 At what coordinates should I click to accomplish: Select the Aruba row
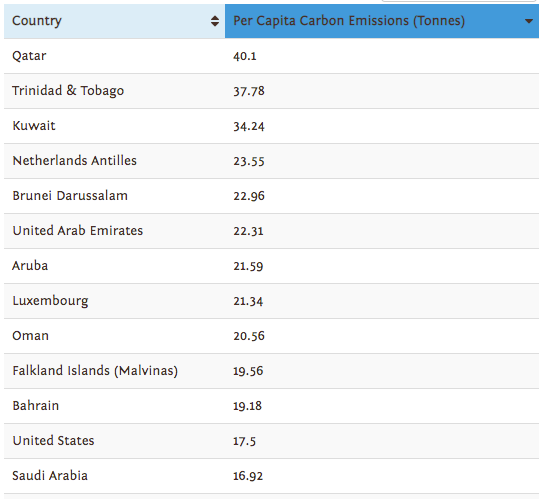[x=271, y=266]
